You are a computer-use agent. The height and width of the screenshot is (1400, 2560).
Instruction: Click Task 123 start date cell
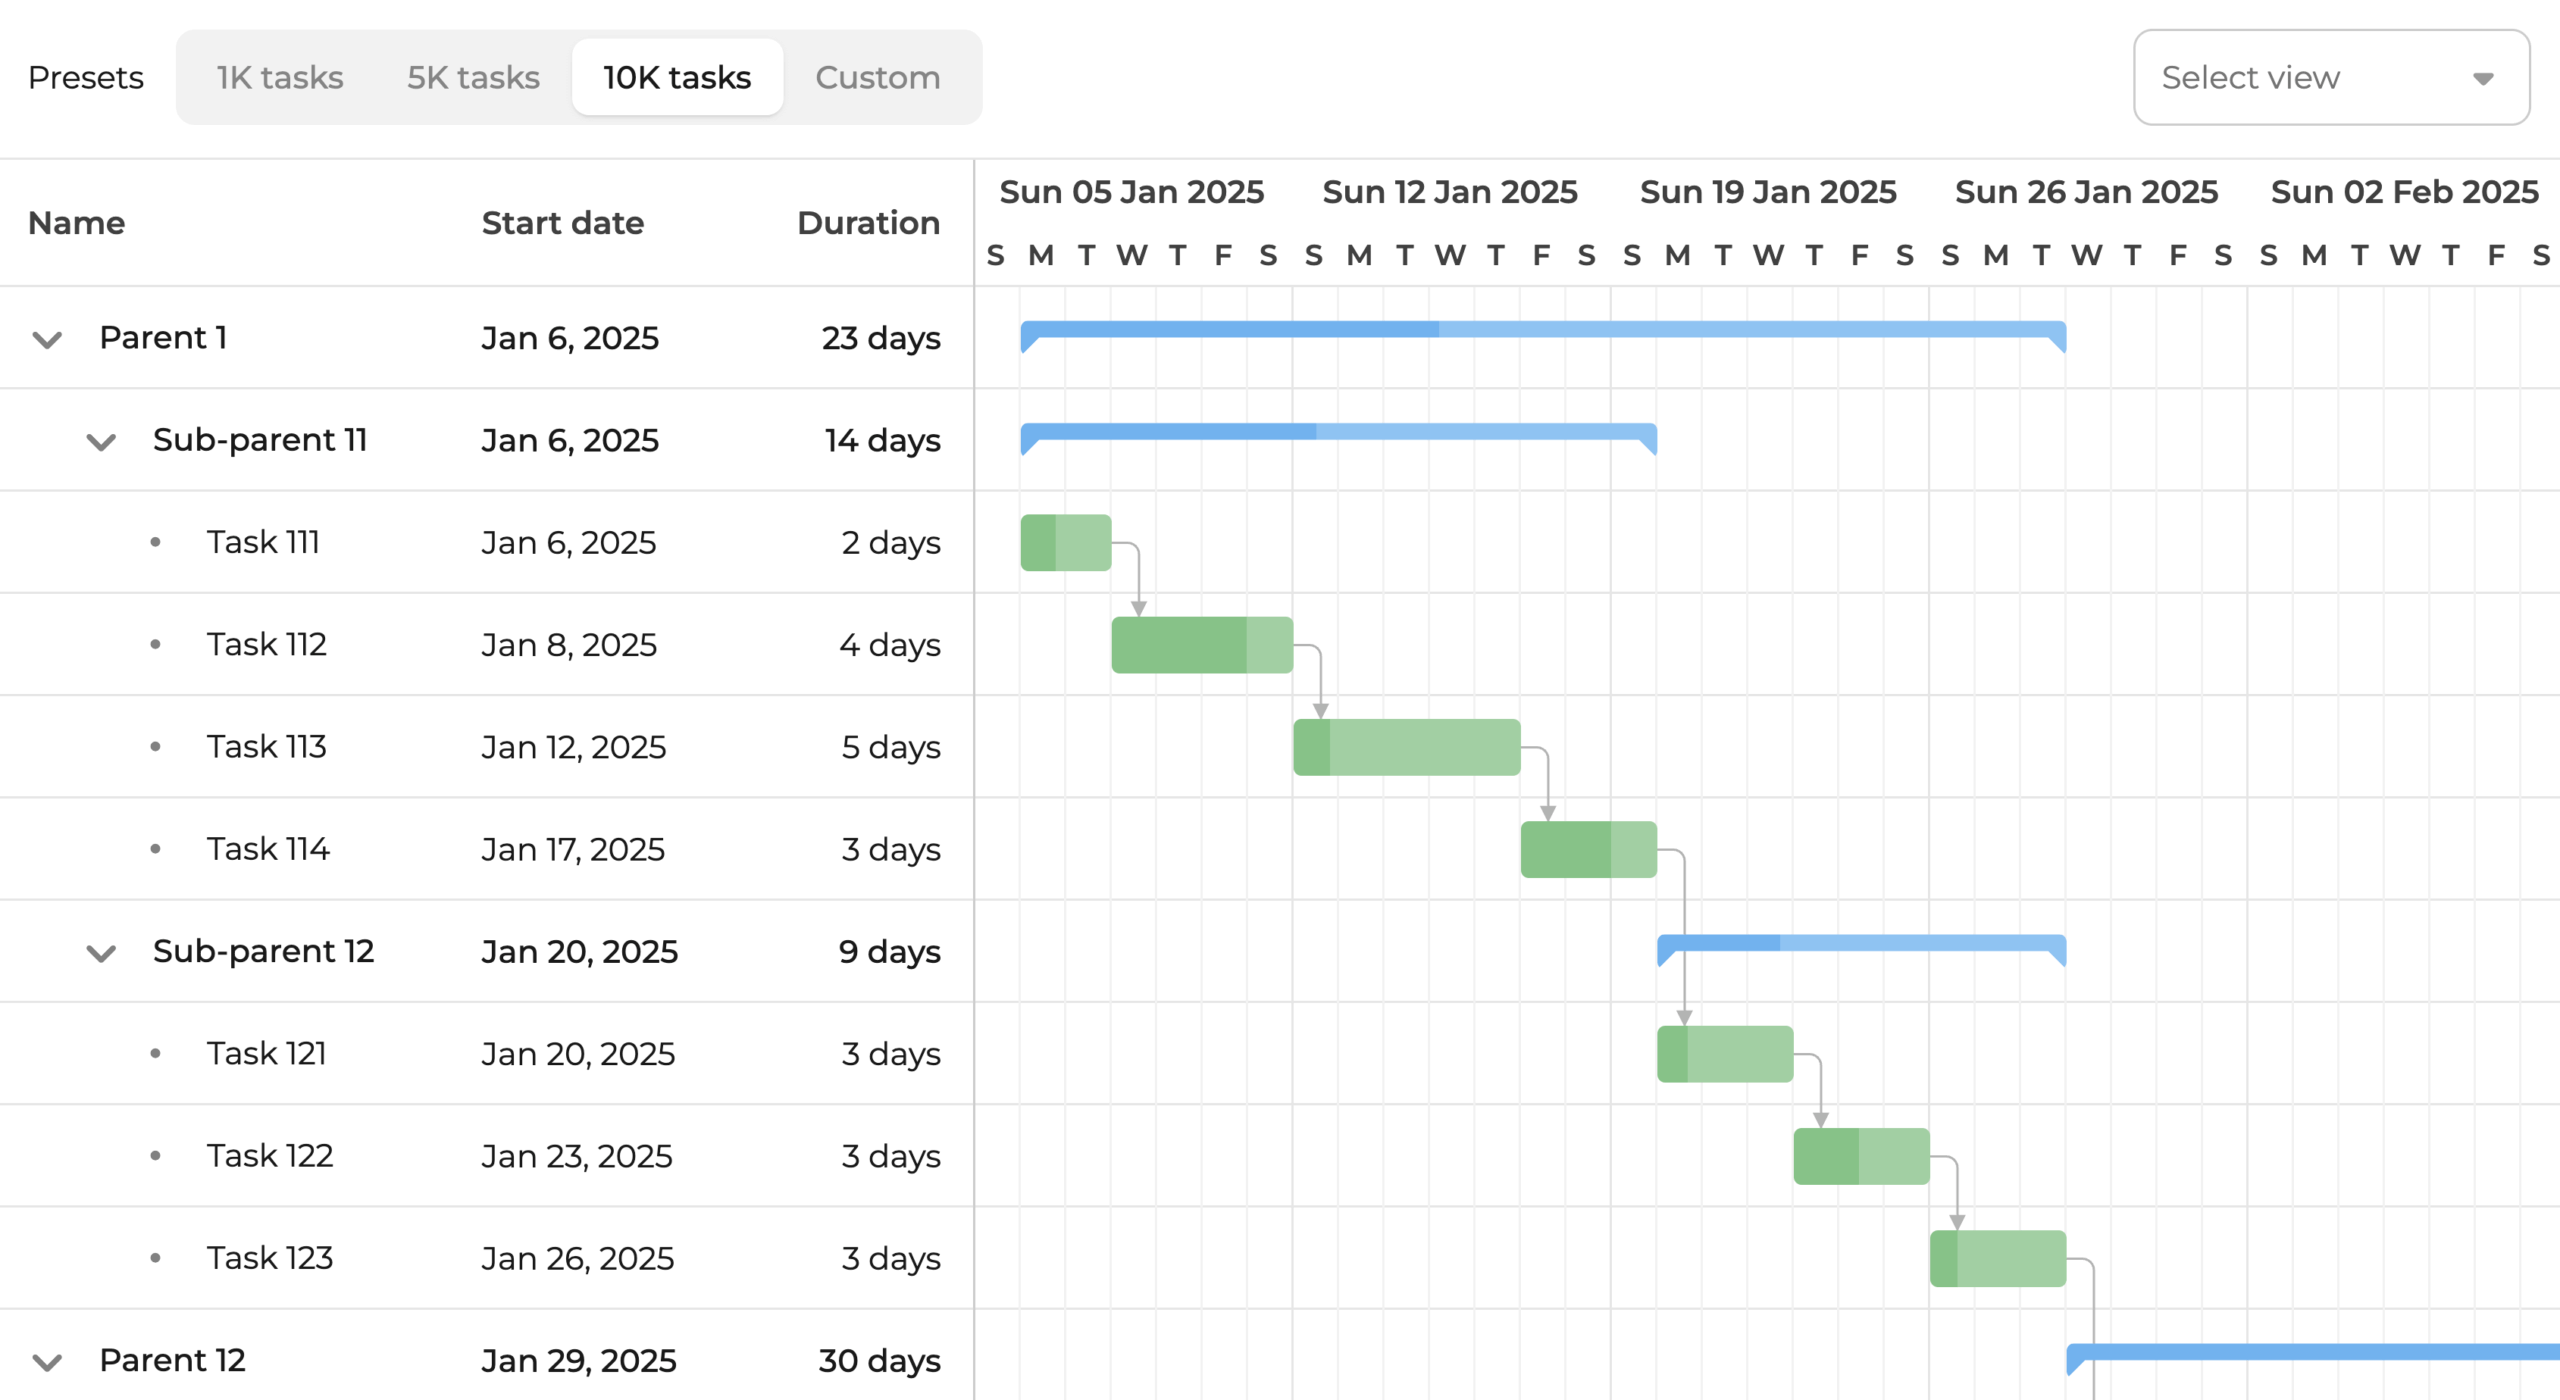tap(577, 1258)
